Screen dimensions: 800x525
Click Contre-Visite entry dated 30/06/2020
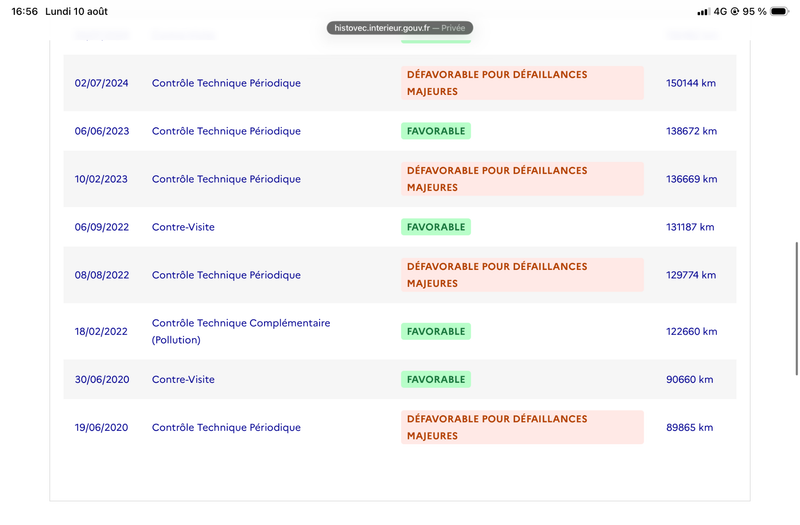point(183,379)
